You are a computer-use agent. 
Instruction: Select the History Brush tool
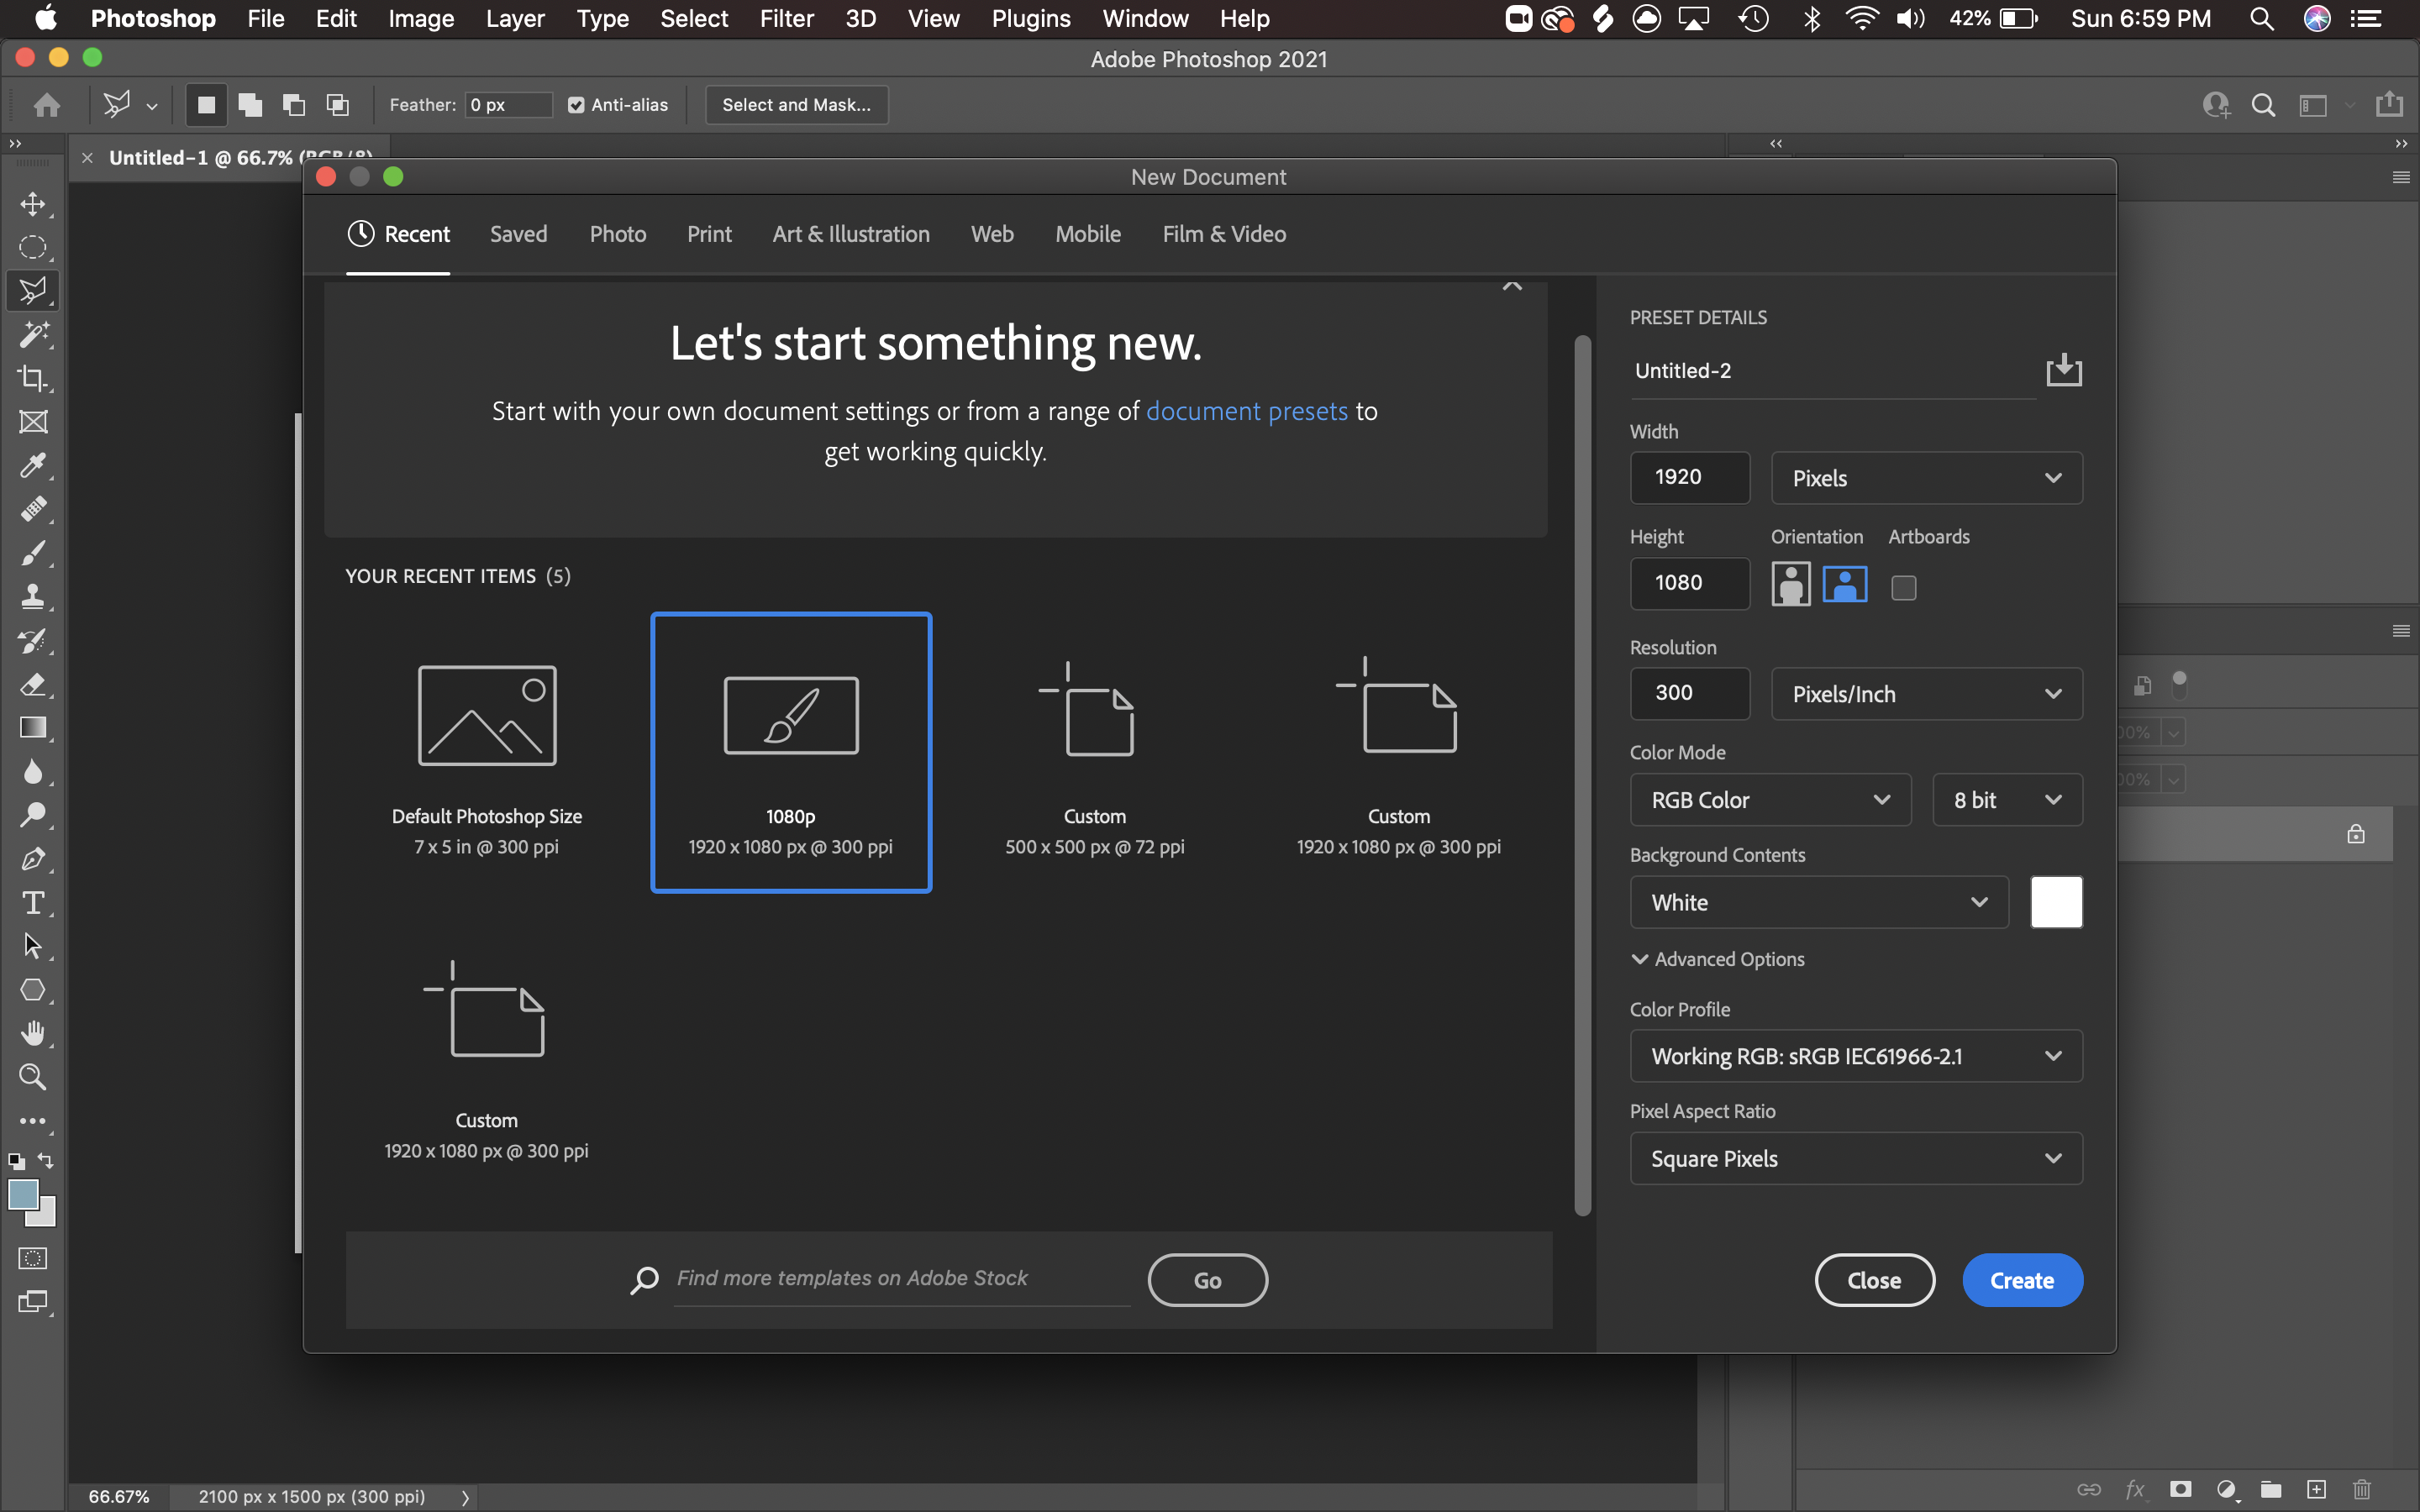pyautogui.click(x=33, y=641)
